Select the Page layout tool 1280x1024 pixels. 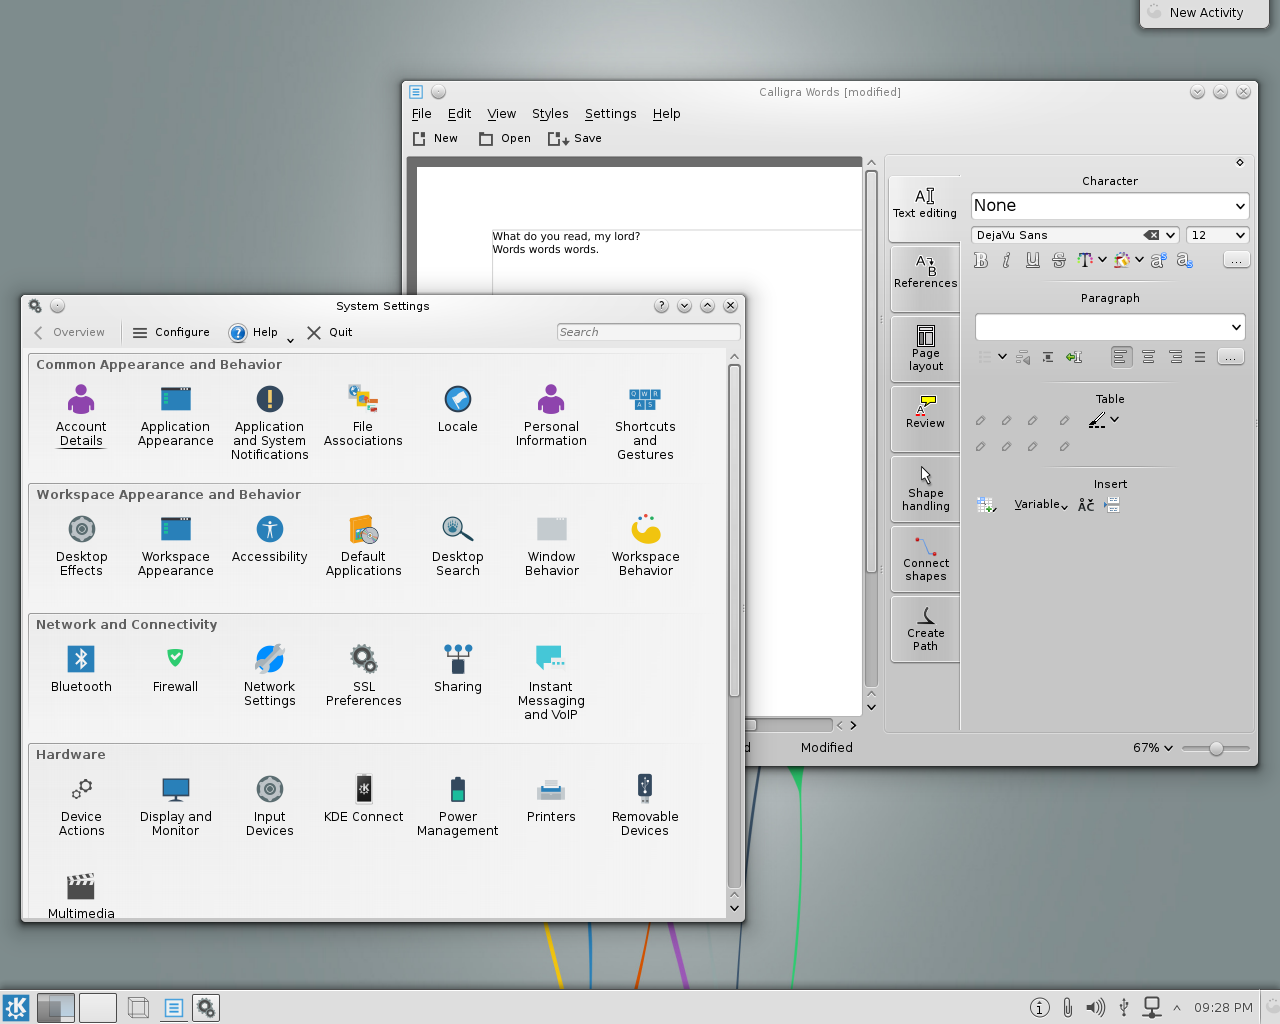925,347
